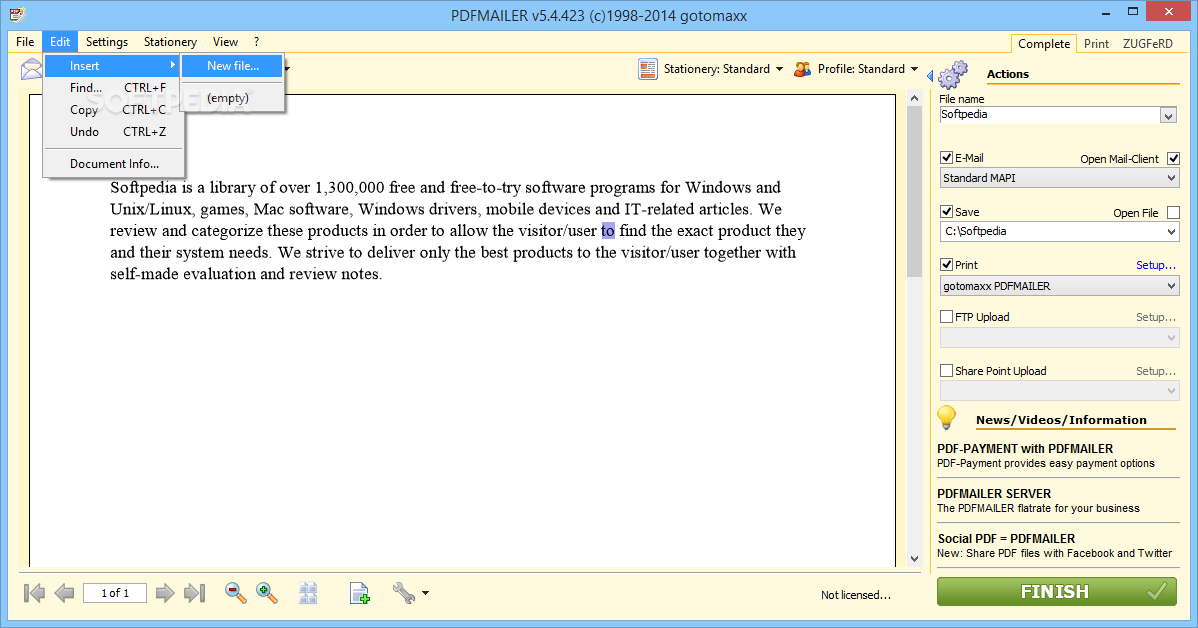Toggle the Open Mail-Client checkbox
The image size is (1198, 628).
pos(1174,159)
